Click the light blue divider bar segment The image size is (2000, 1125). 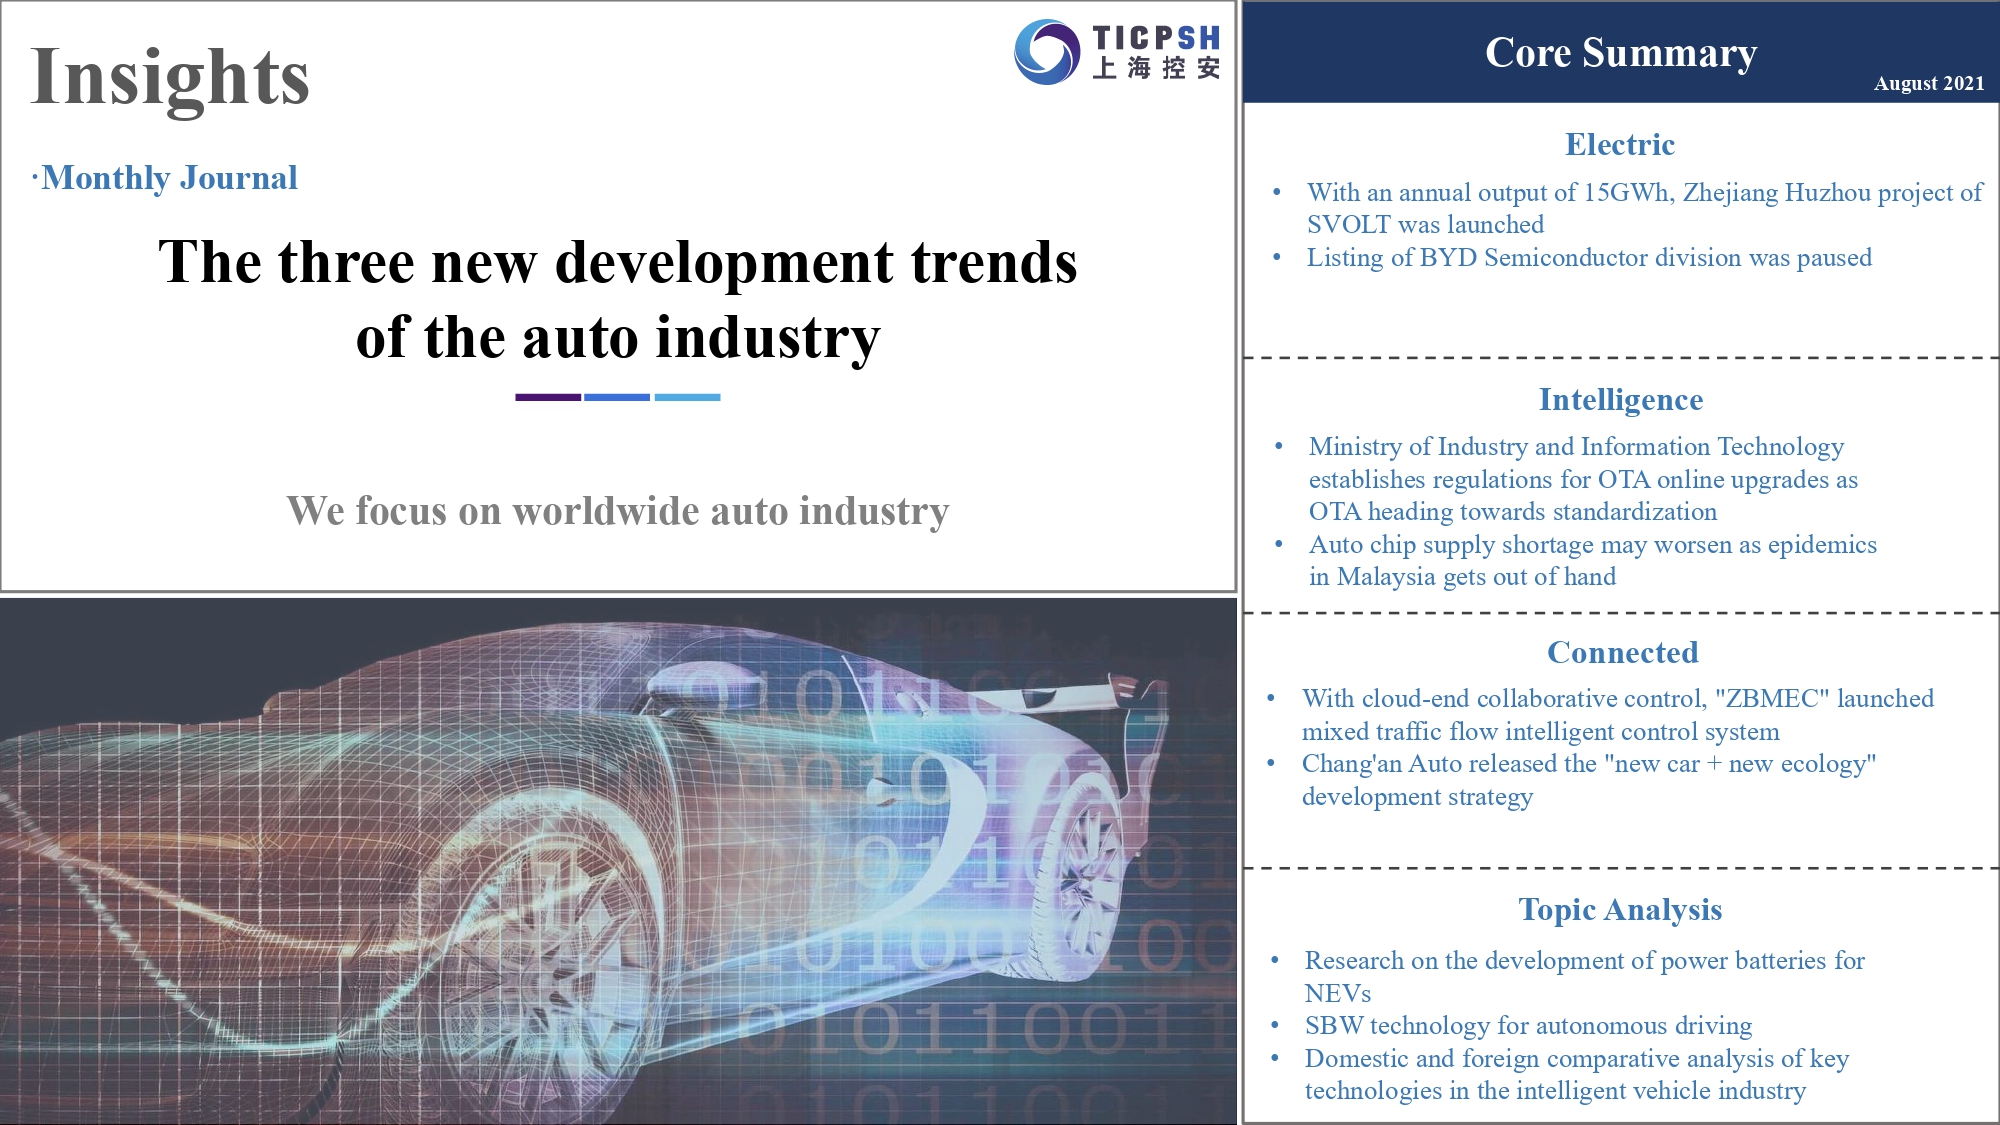click(687, 397)
